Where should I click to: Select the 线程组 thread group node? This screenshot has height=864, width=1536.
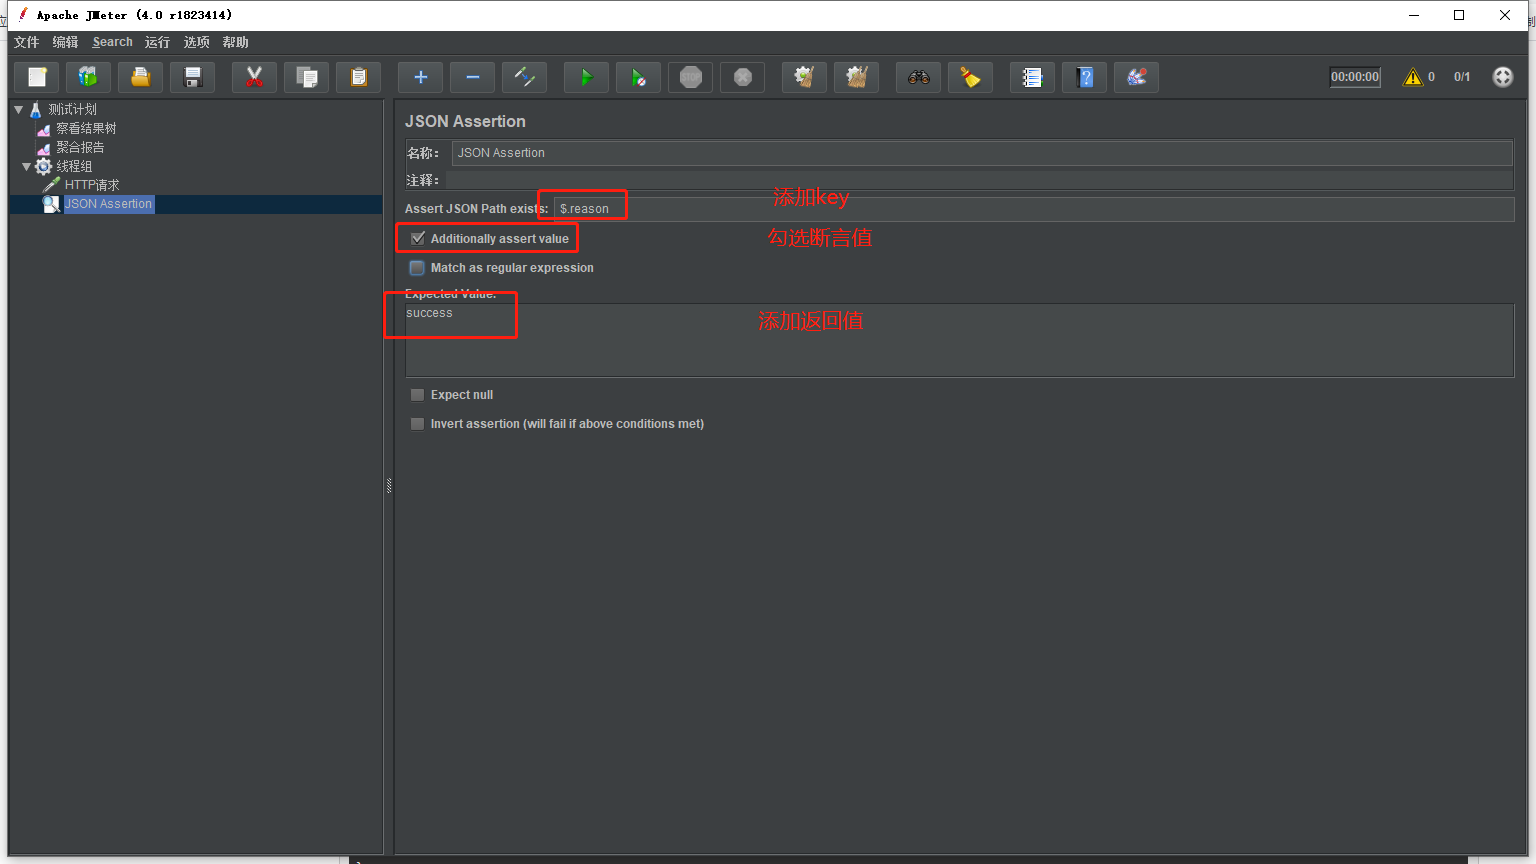(x=74, y=166)
